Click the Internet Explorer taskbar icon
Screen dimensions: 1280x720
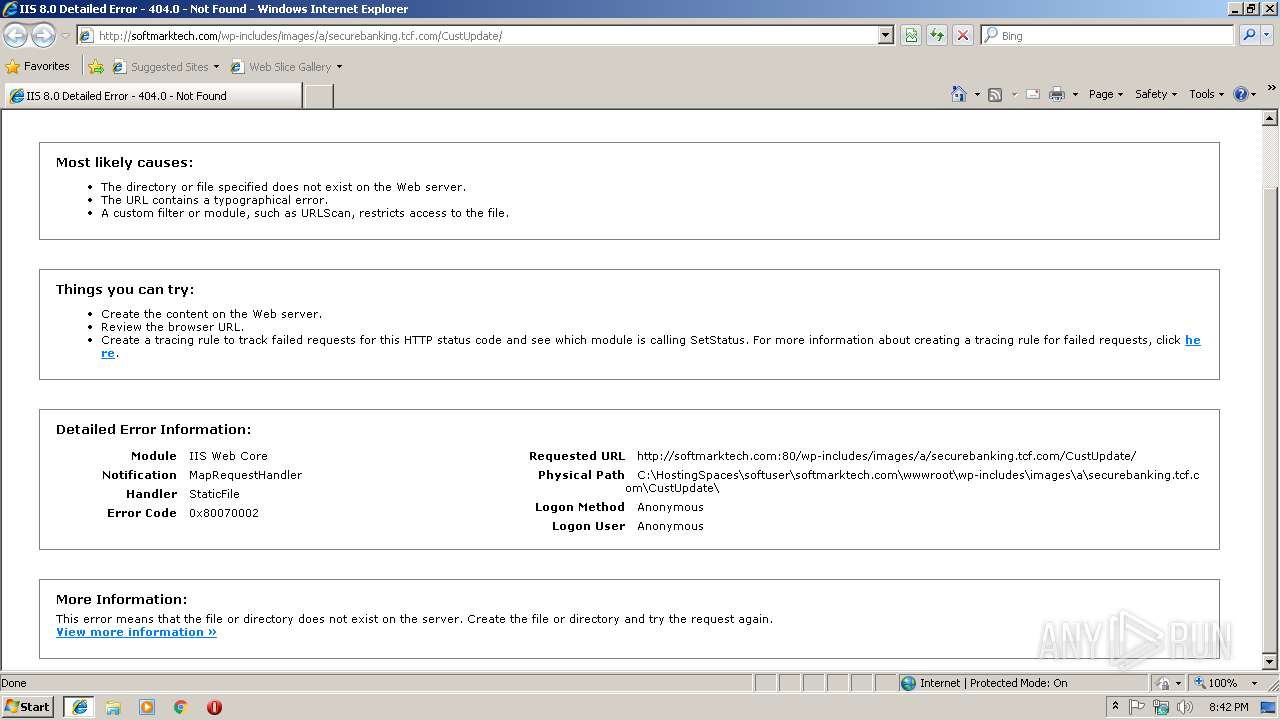(x=79, y=707)
